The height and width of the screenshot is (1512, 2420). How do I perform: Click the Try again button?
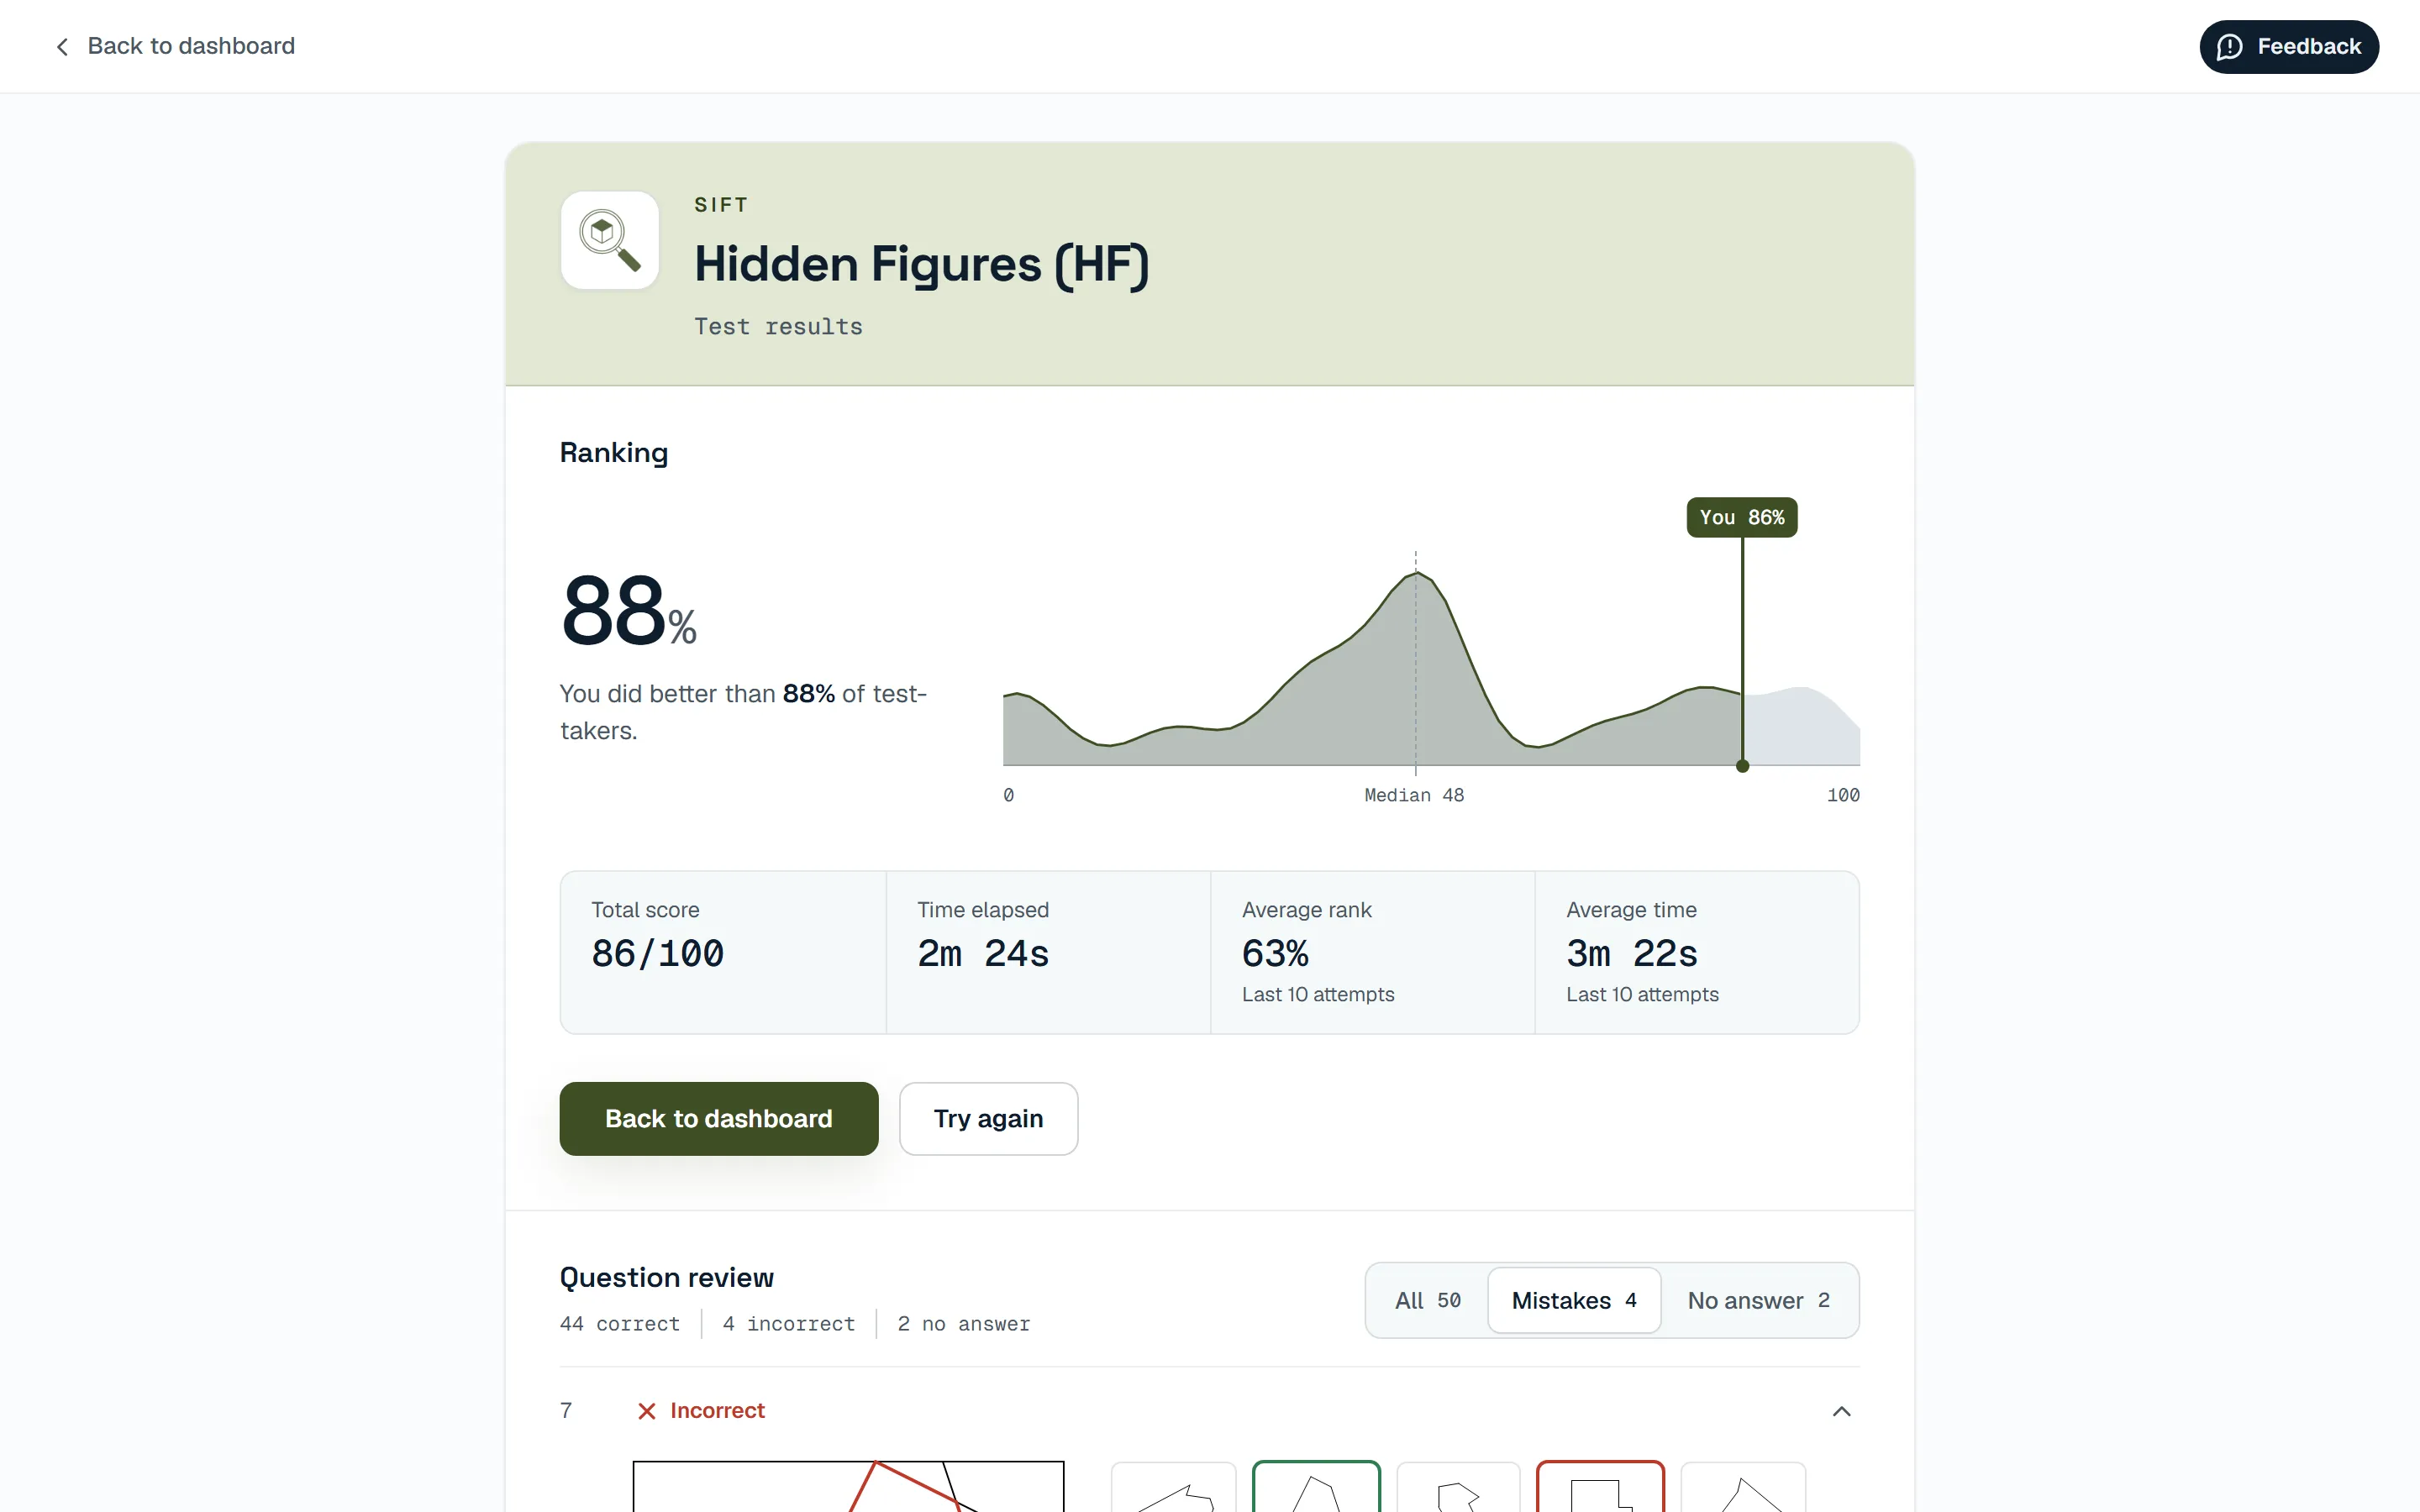coord(988,1118)
